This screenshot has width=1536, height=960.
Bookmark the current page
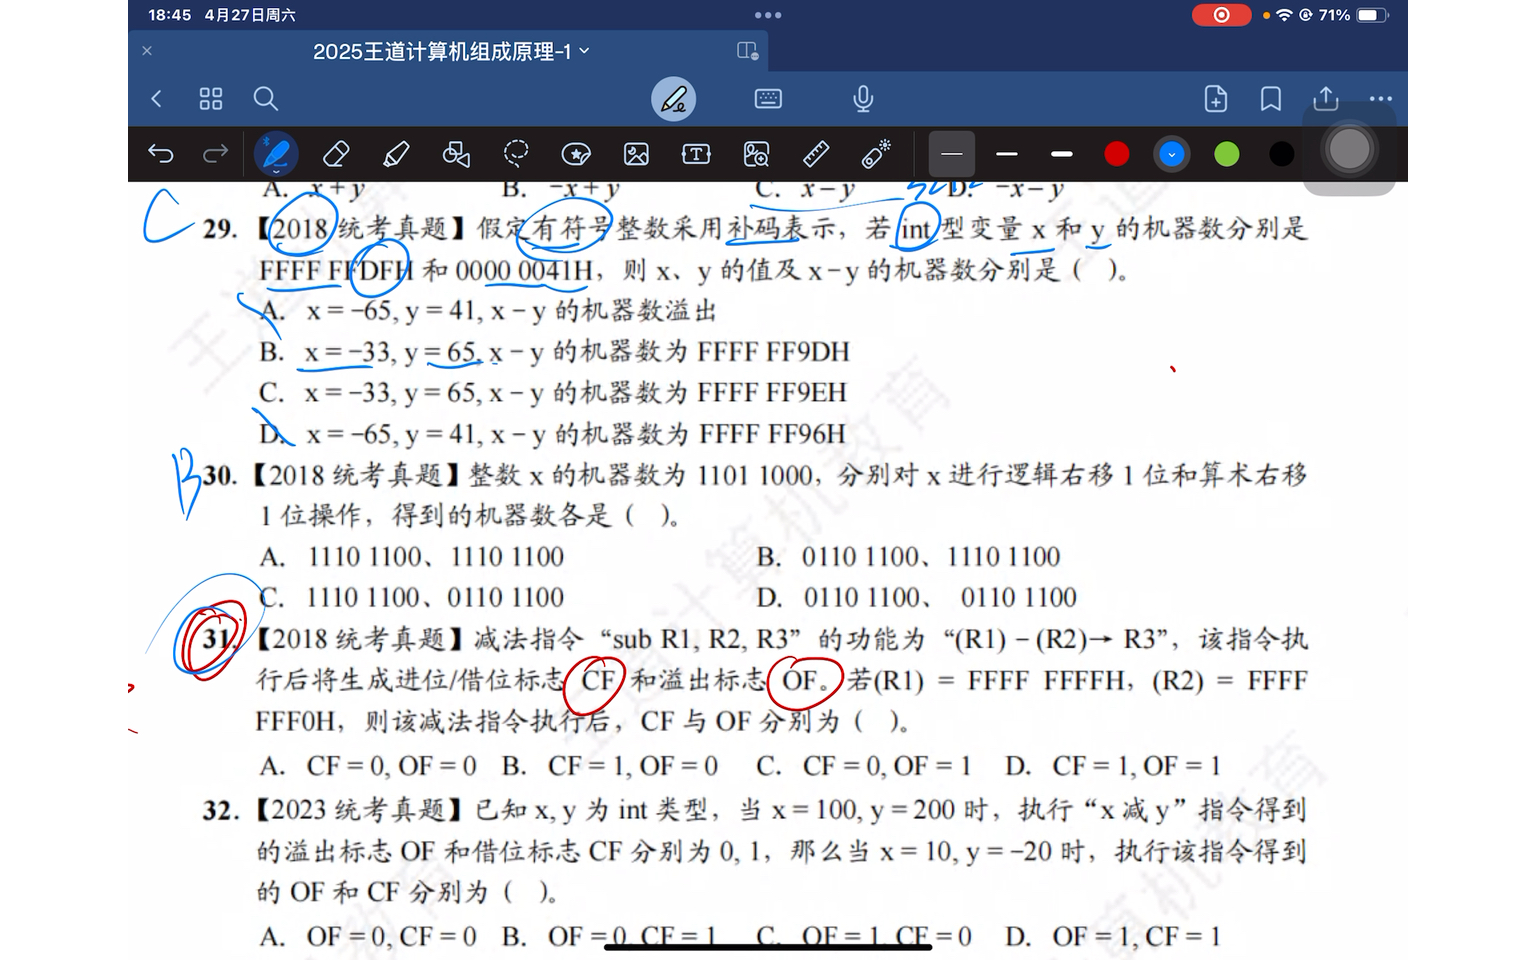coord(1271,98)
